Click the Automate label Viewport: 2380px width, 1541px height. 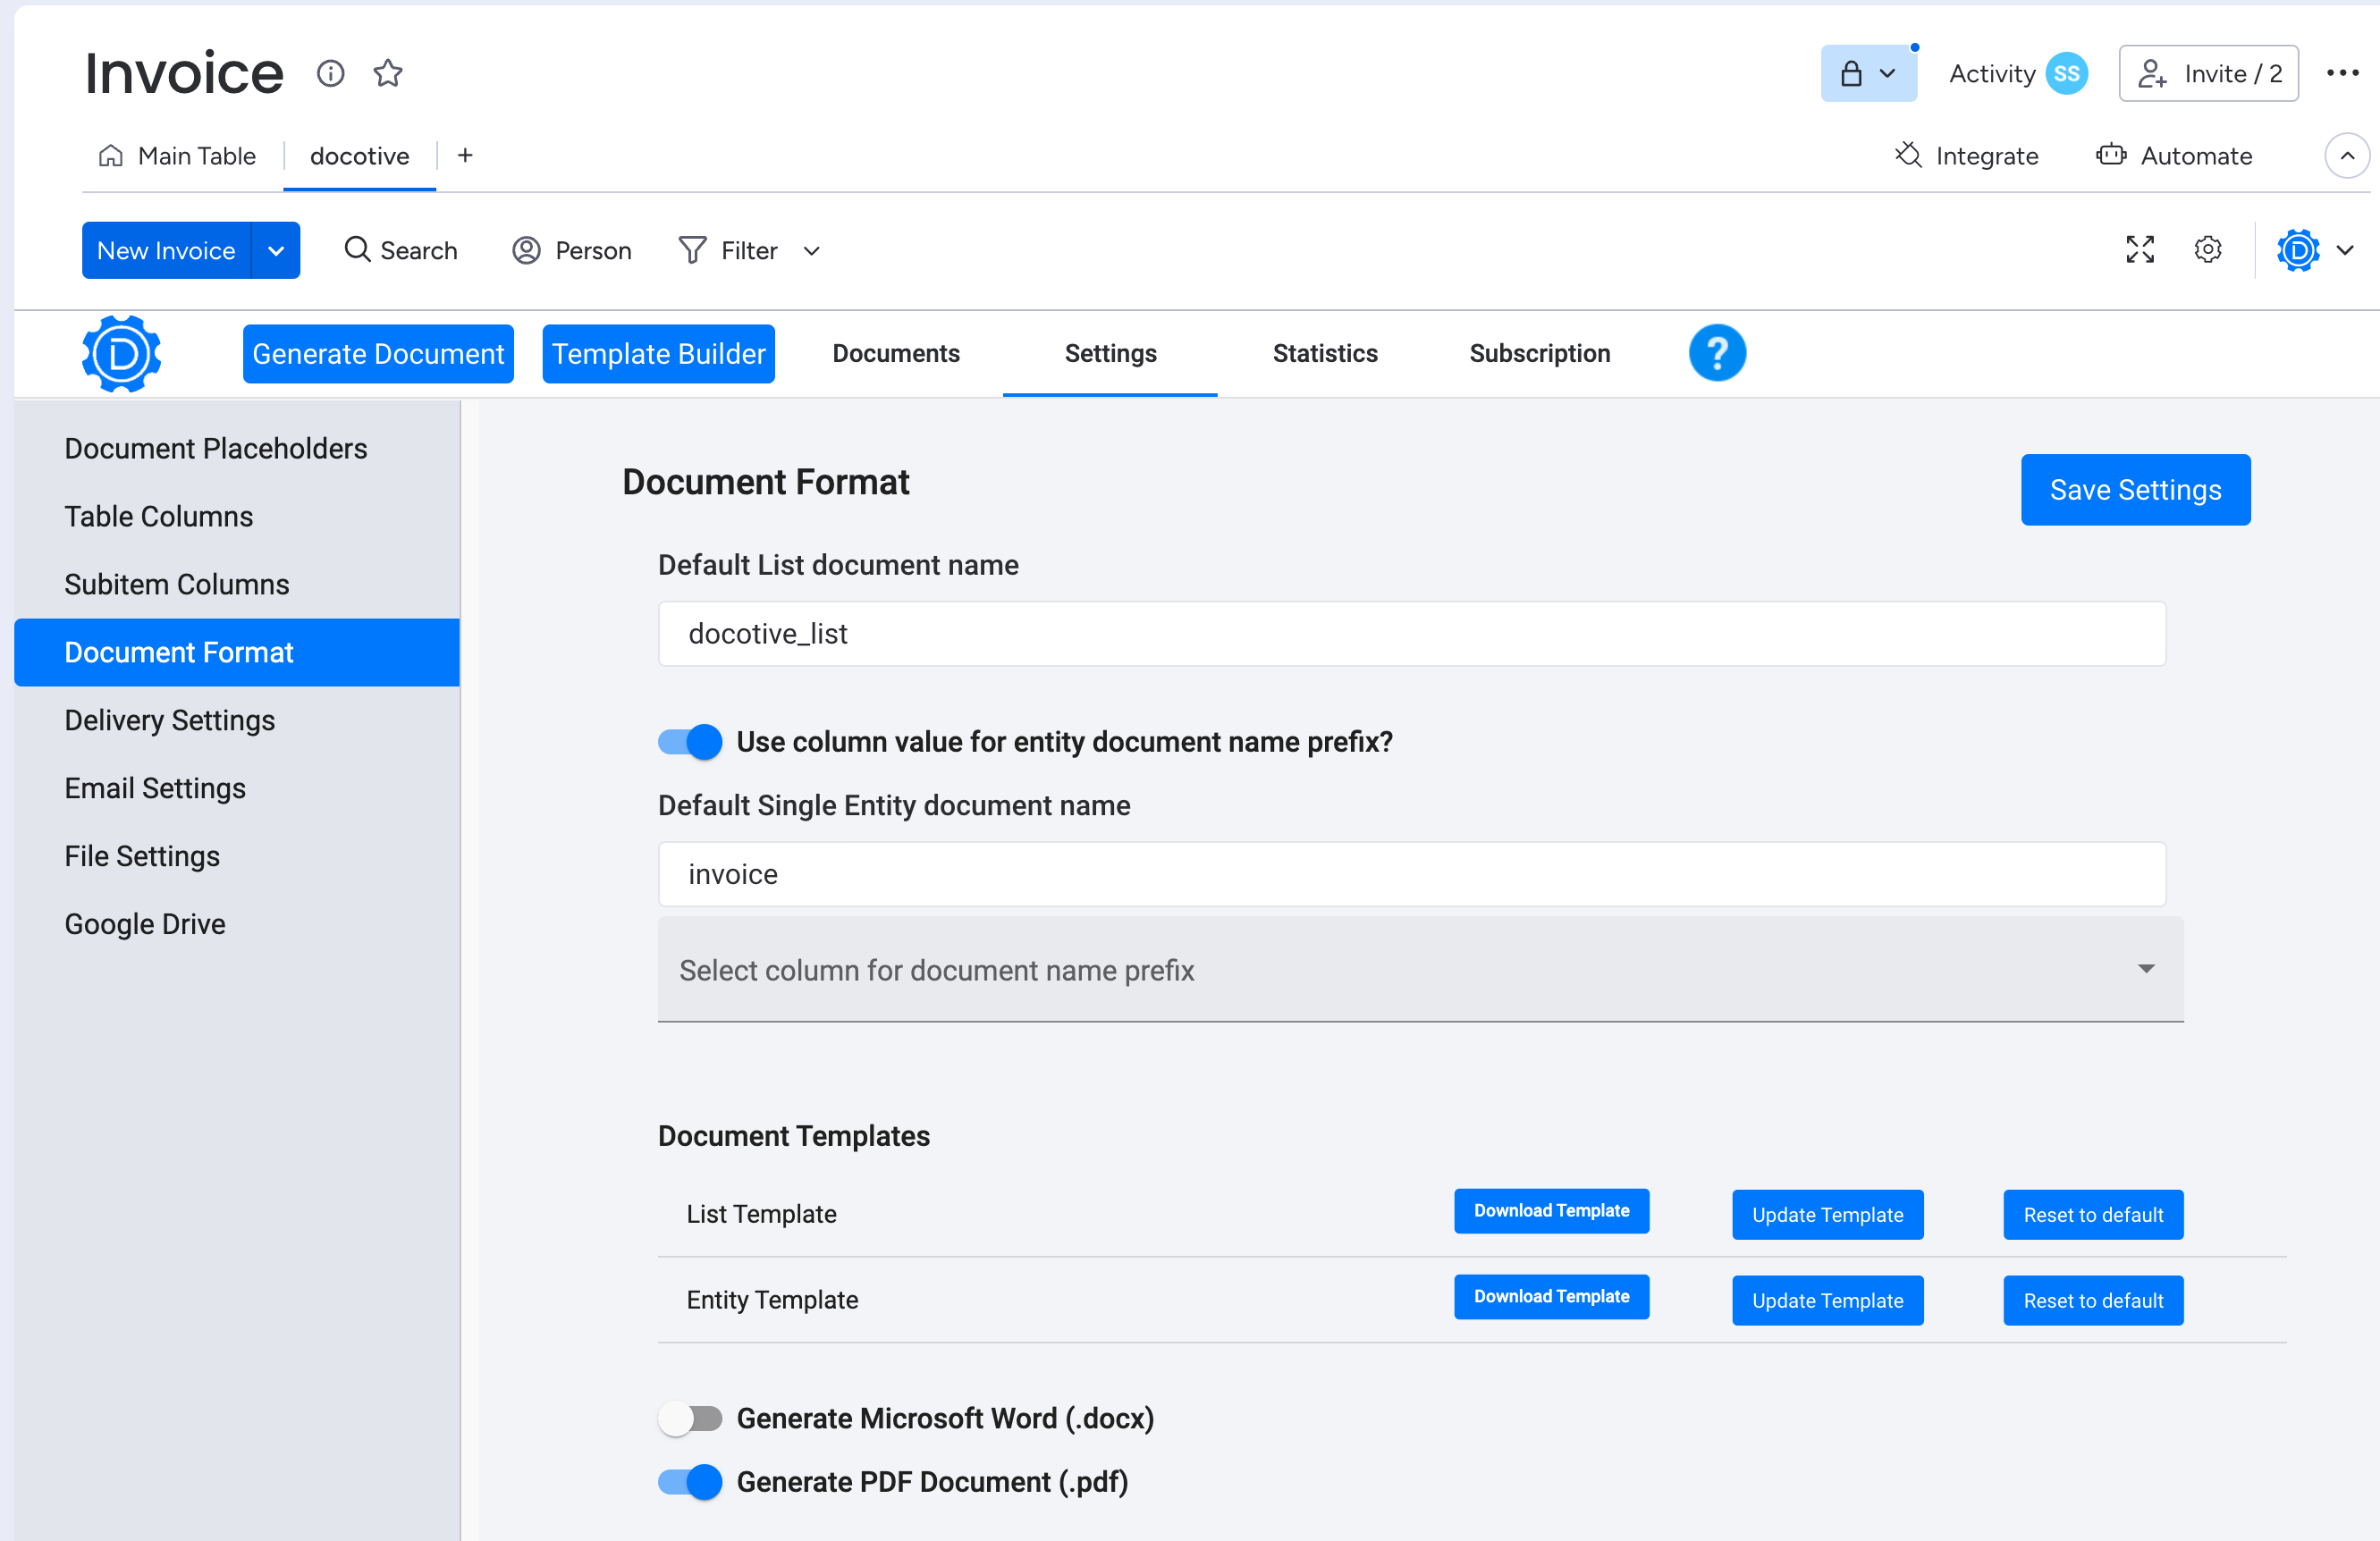pos(2196,156)
